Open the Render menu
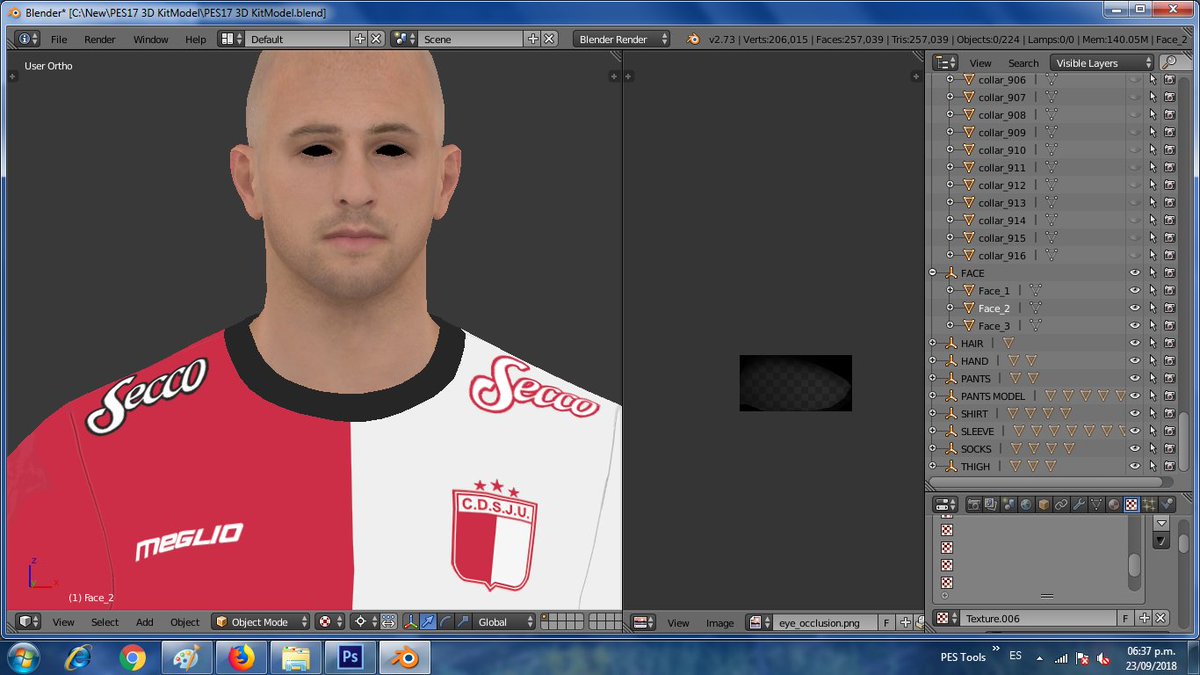 click(x=100, y=39)
